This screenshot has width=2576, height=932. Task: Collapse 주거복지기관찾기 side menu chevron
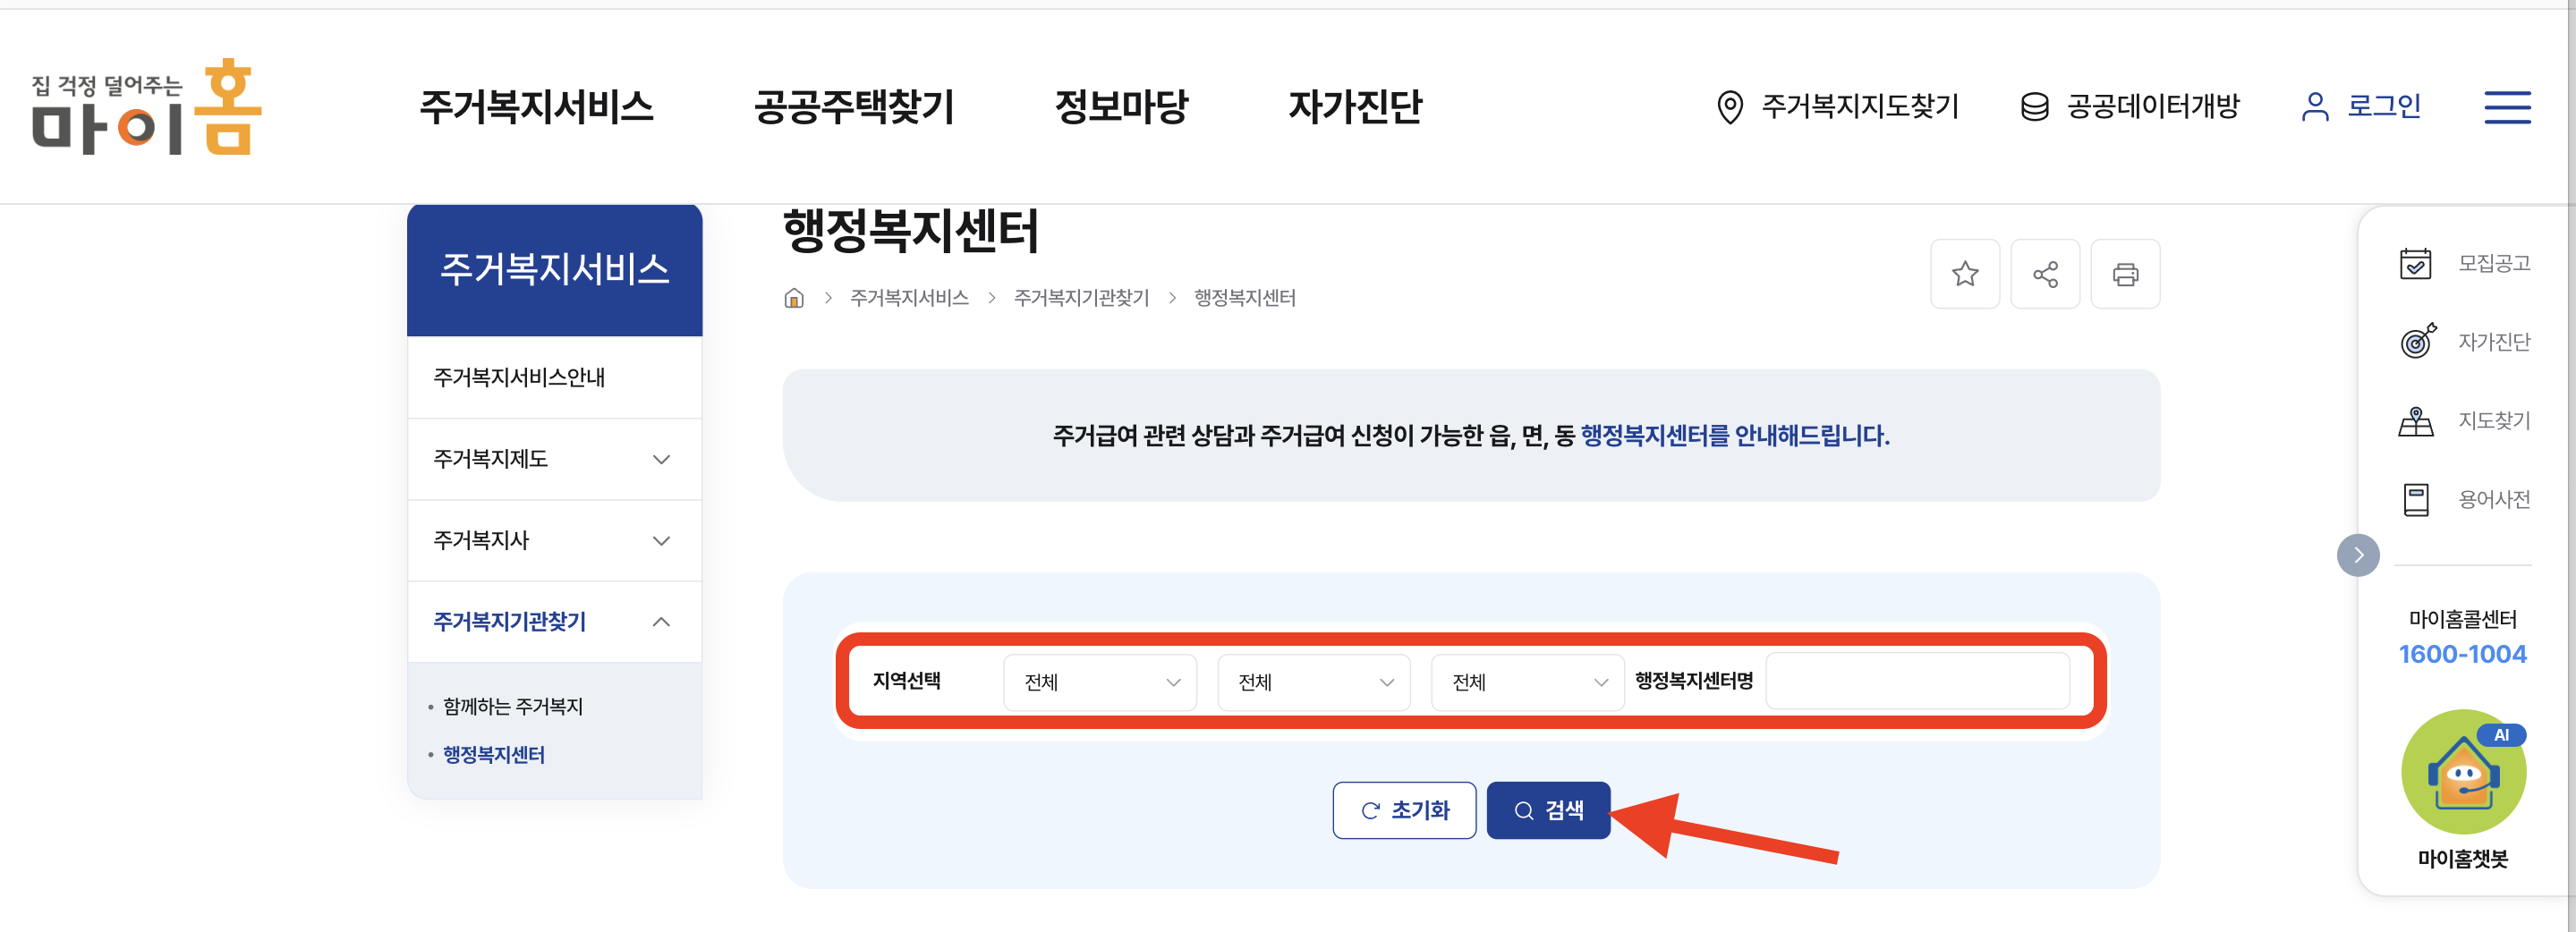pos(661,622)
